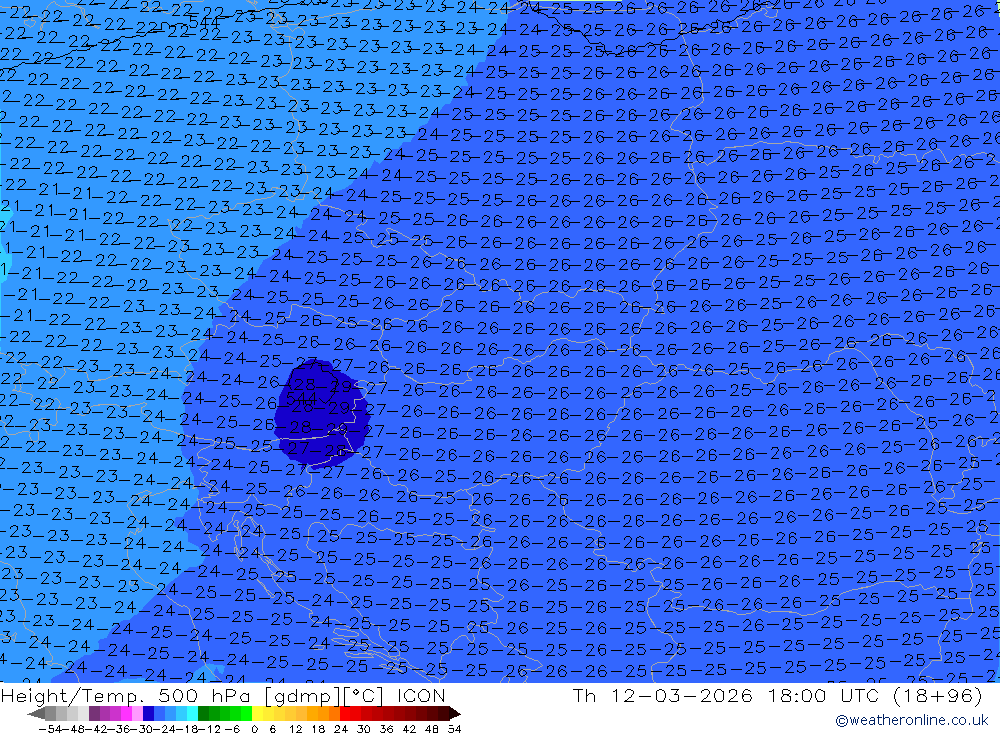Click the dark blue legend swatch above -30

pyautogui.click(x=148, y=713)
